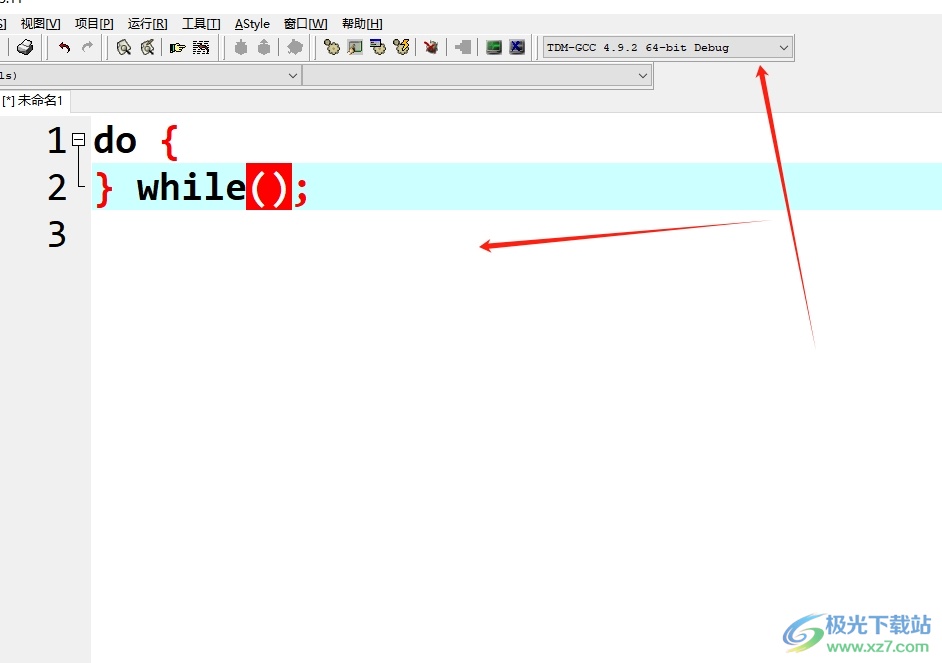
Task: Open the AStyle menu
Action: click(x=252, y=23)
